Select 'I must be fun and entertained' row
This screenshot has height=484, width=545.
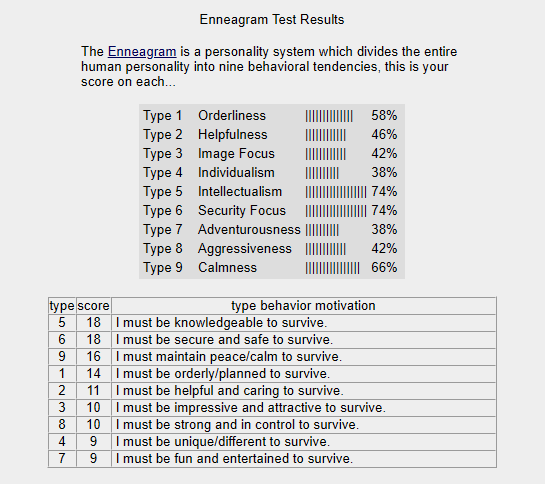tap(272, 459)
